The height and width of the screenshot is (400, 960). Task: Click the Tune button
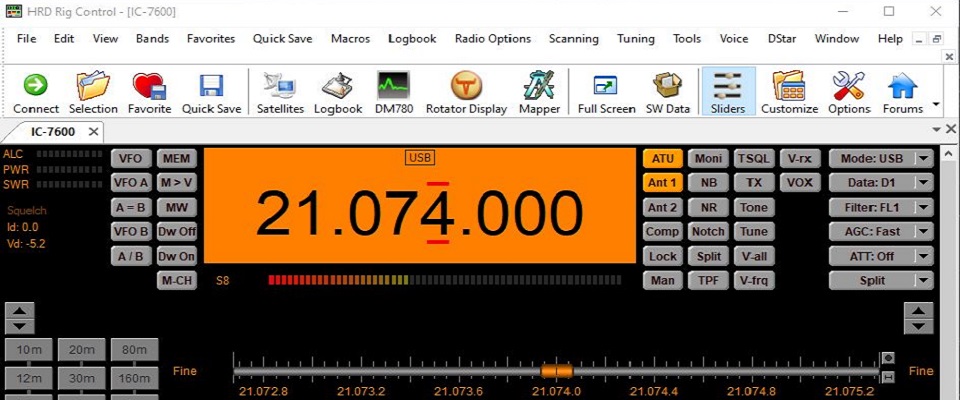(754, 232)
